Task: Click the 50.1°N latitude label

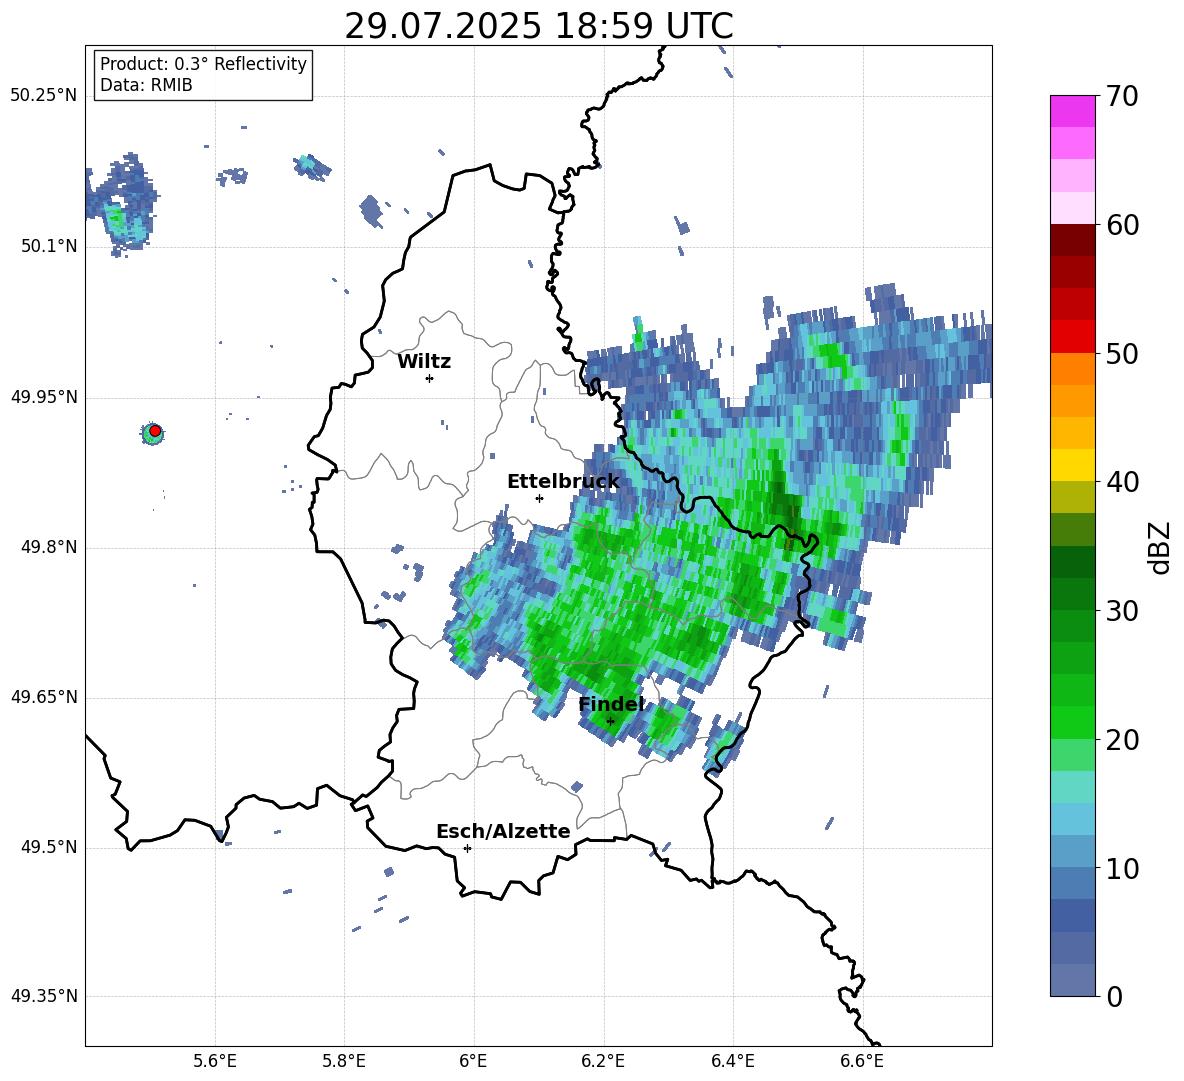Action: [48, 246]
